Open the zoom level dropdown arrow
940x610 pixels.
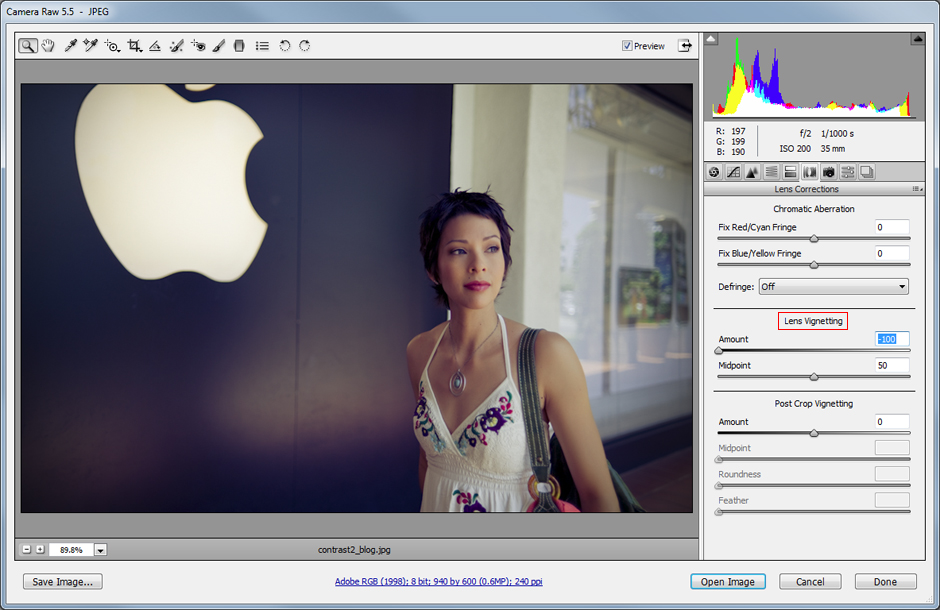coord(100,550)
